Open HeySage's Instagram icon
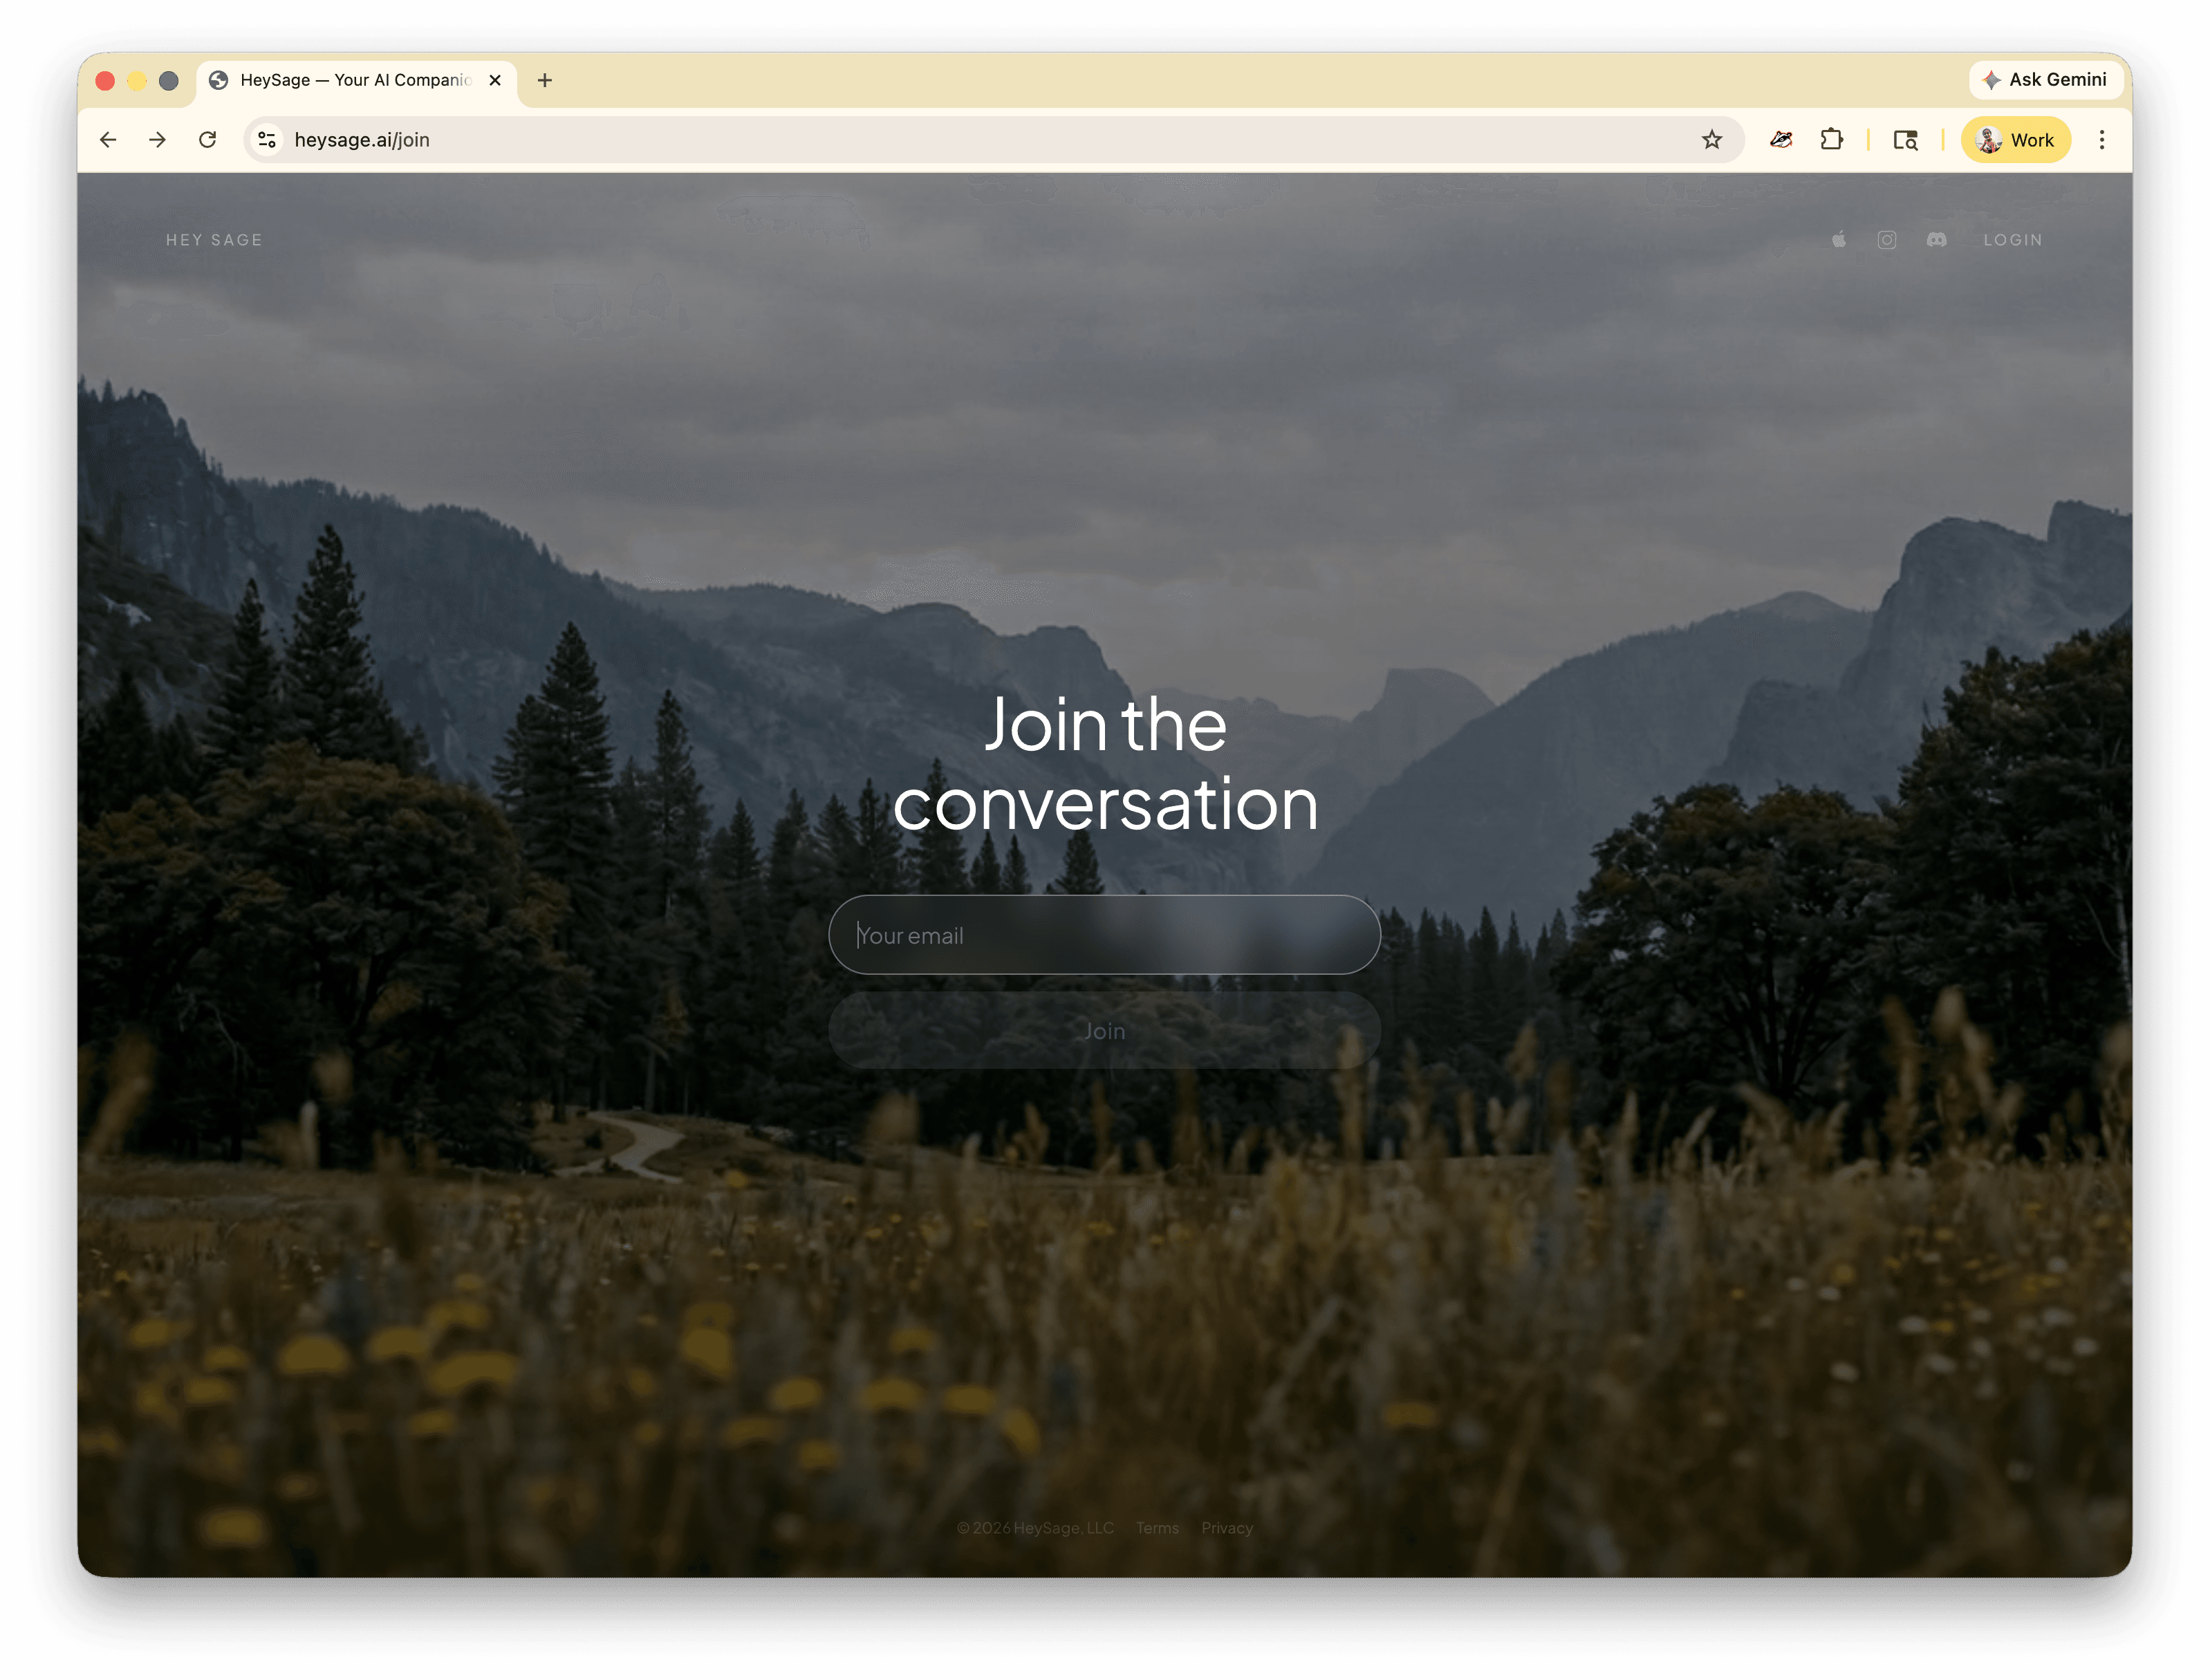The height and width of the screenshot is (1680, 2210). coord(1887,240)
